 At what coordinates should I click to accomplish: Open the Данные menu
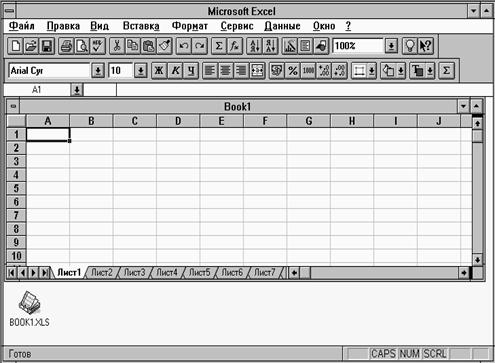282,26
